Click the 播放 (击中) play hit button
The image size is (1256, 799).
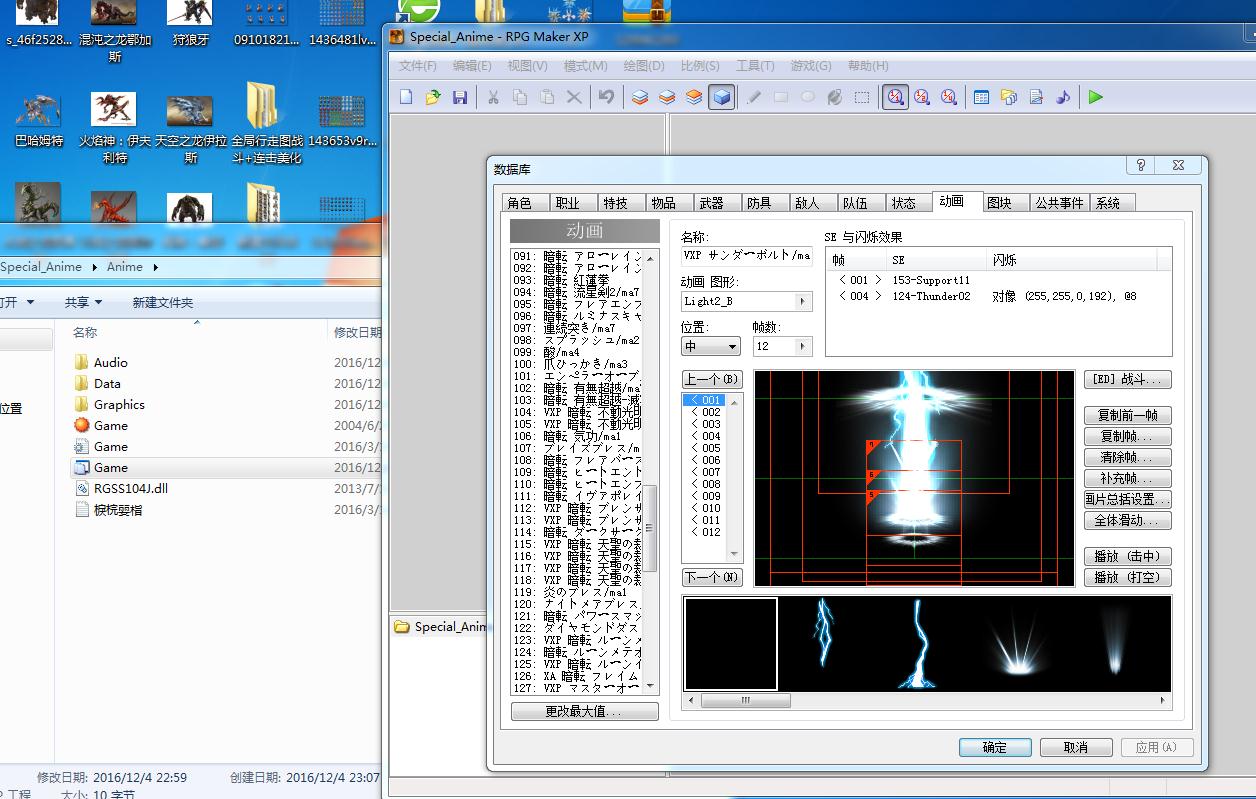[1127, 556]
